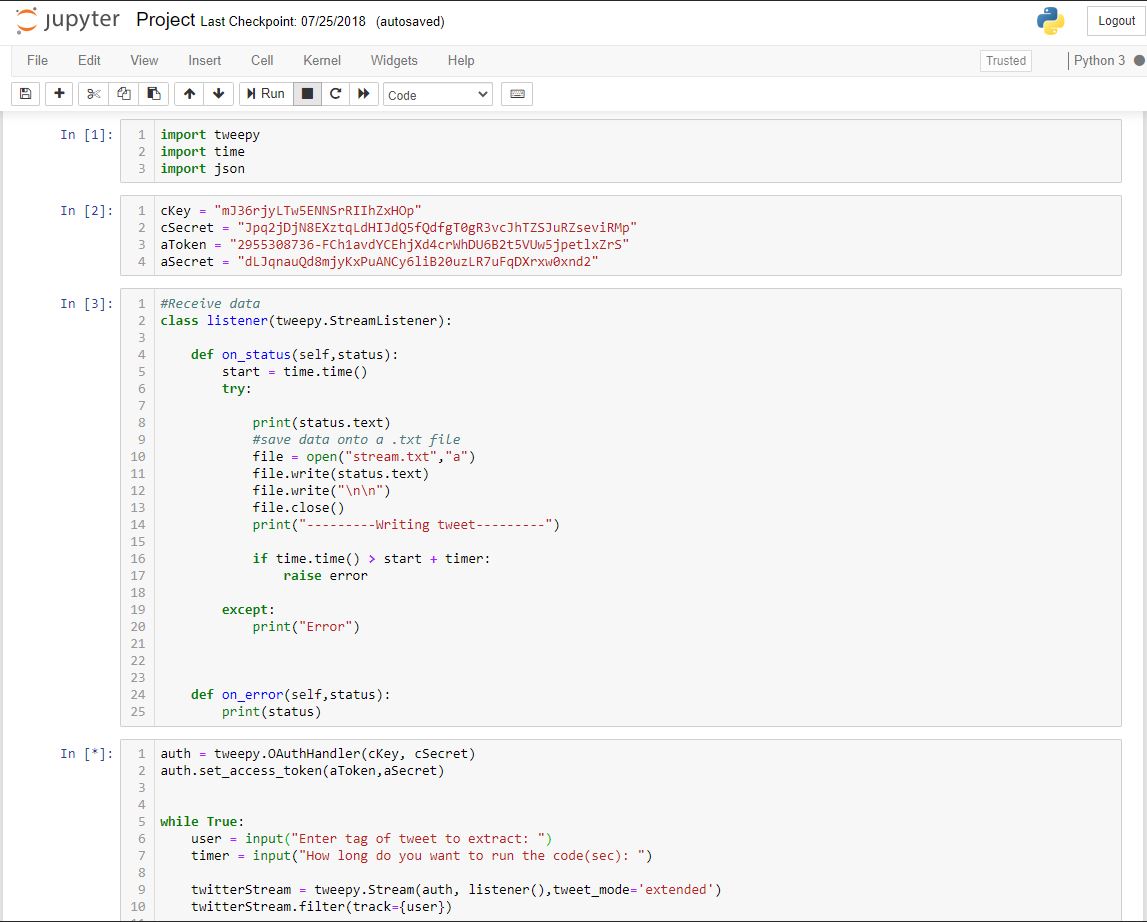Click the 'tweepy.Stream(auth, listener()' line

point(456,890)
